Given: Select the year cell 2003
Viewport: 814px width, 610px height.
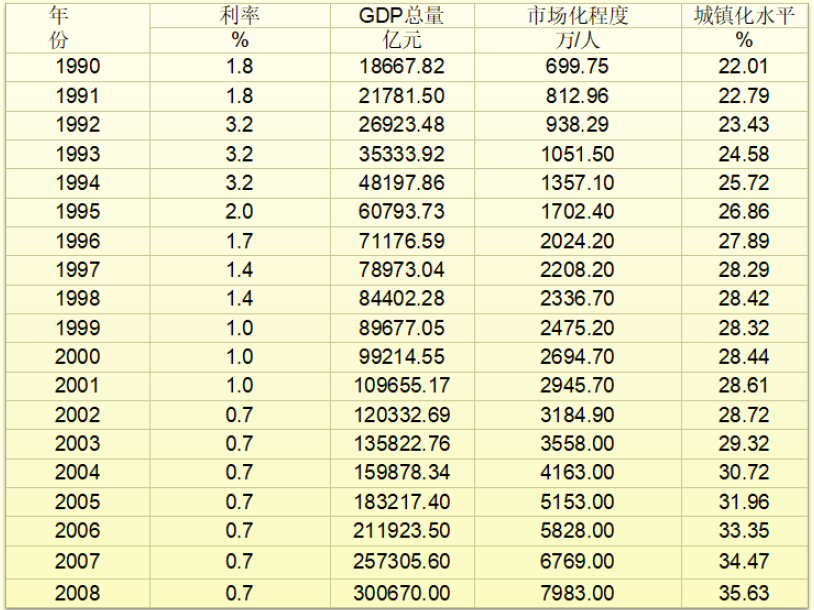Looking at the screenshot, I should [x=78, y=443].
